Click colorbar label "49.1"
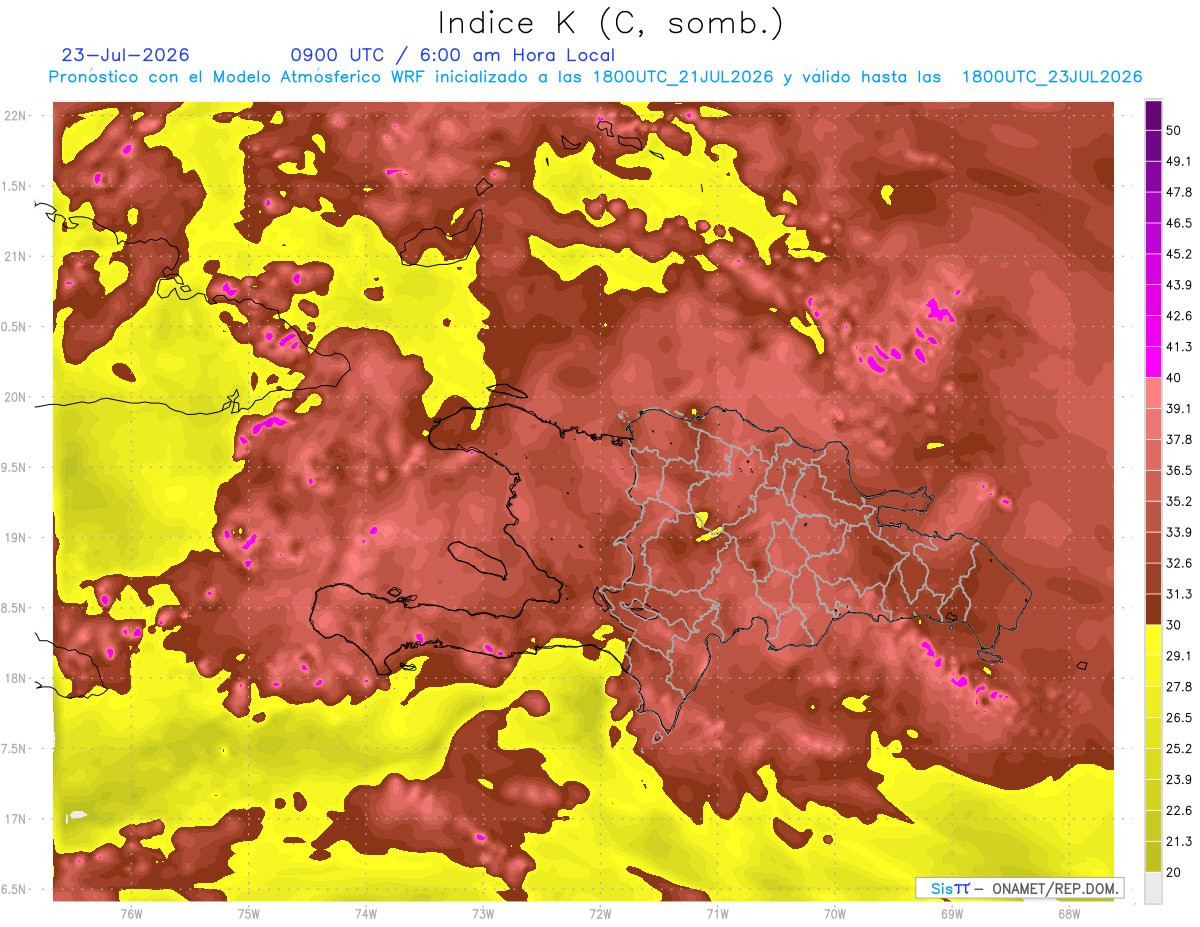Viewport: 1200px width, 927px height. click(1179, 161)
